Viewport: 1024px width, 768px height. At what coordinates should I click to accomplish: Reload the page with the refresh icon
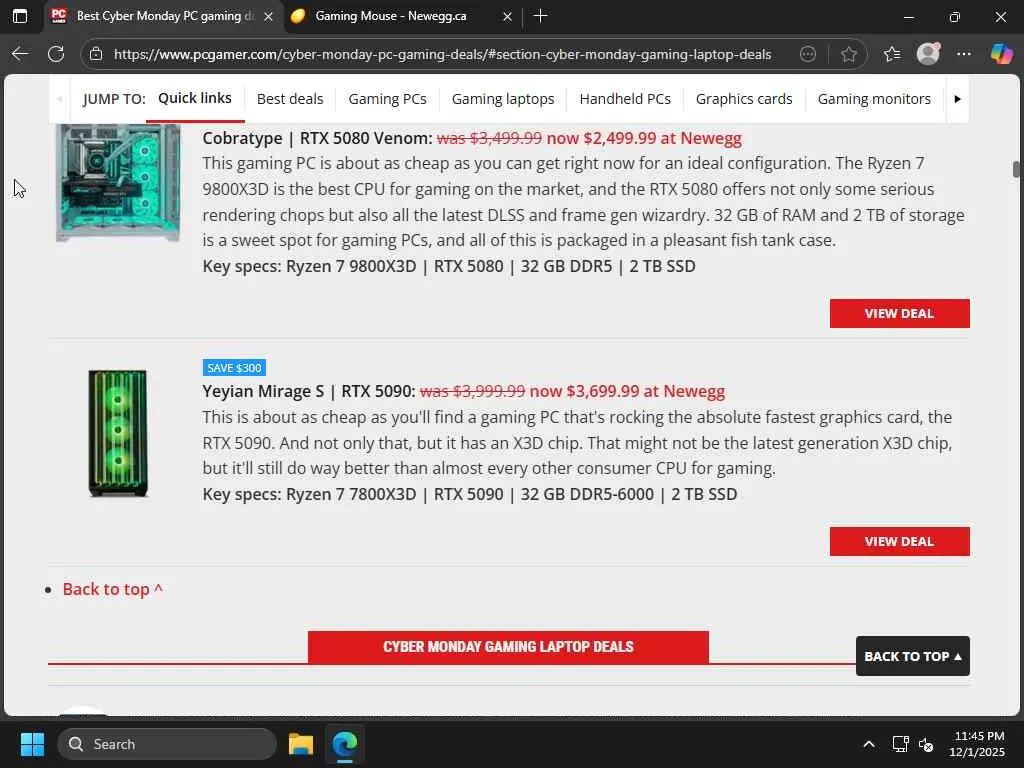pyautogui.click(x=56, y=54)
